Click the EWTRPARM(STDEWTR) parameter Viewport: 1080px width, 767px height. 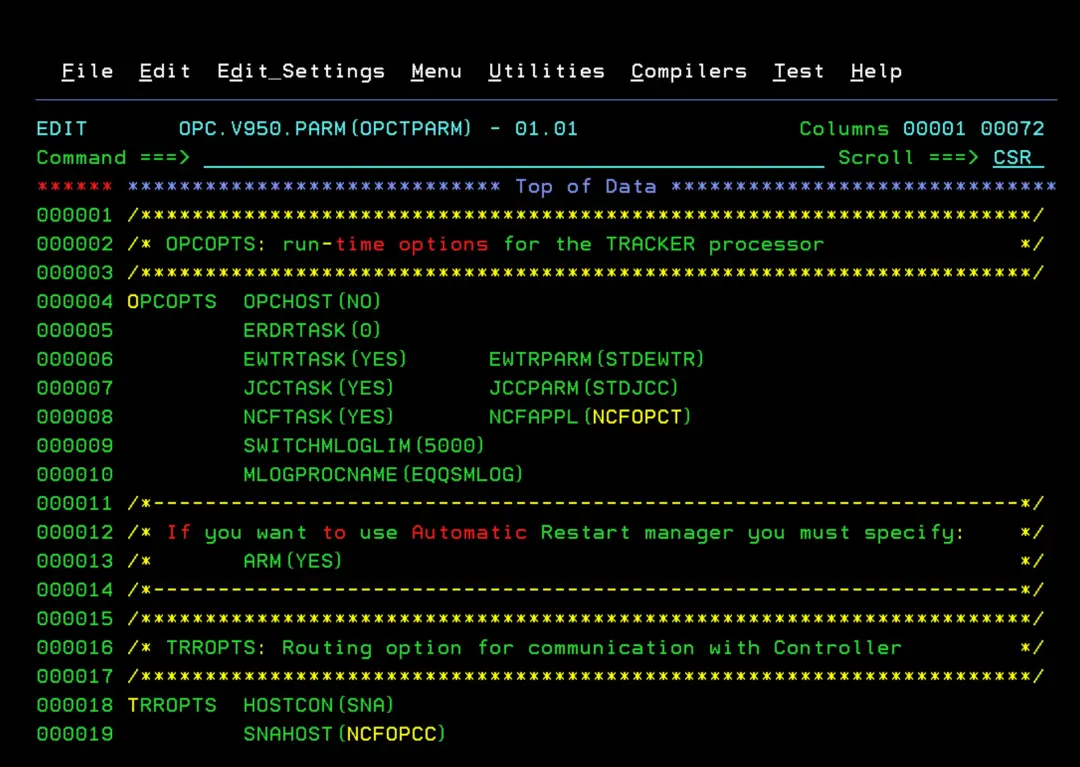tap(596, 359)
